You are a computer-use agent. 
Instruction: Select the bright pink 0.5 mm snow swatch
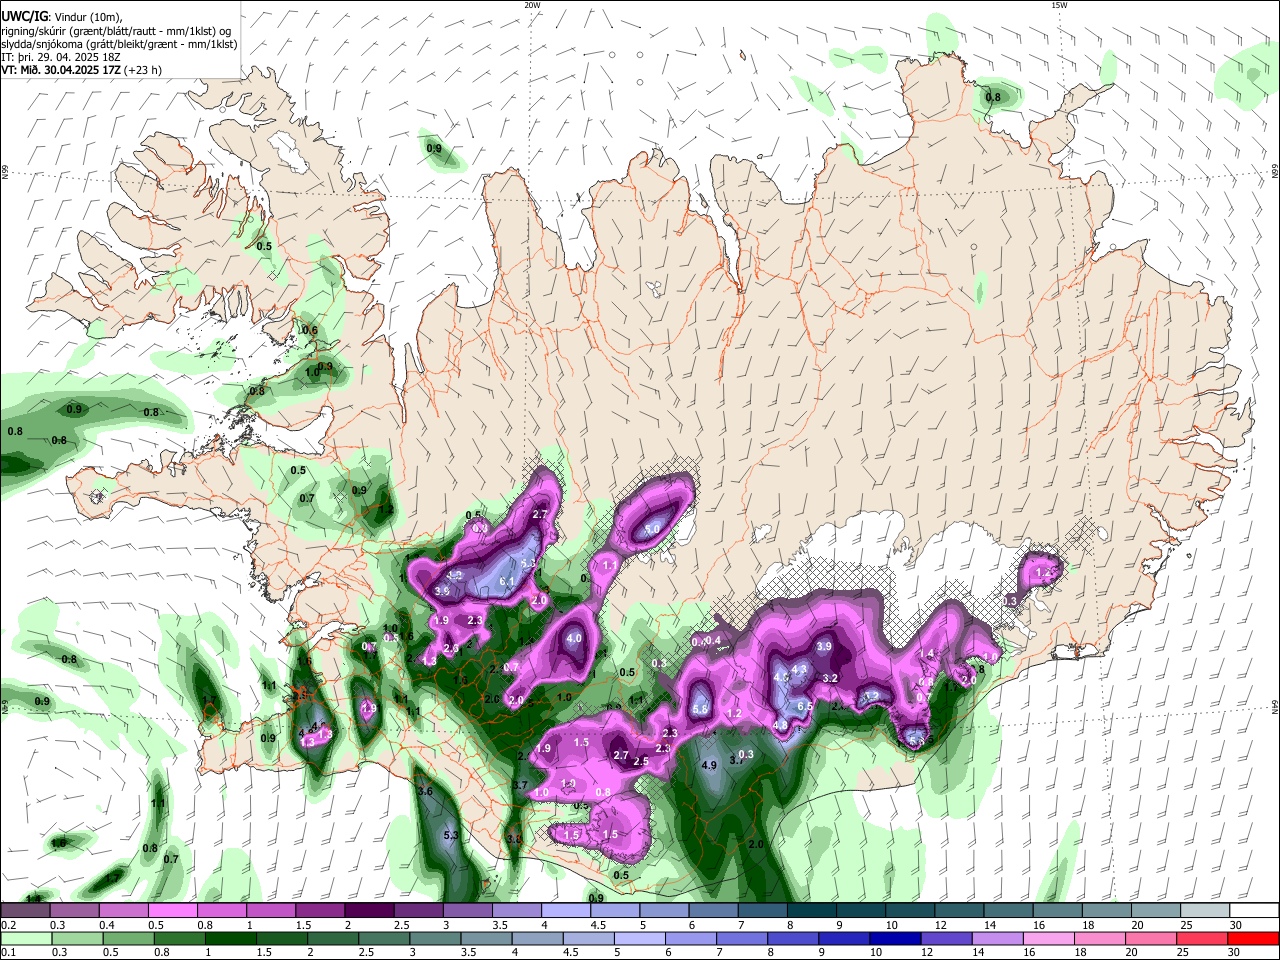(172, 910)
